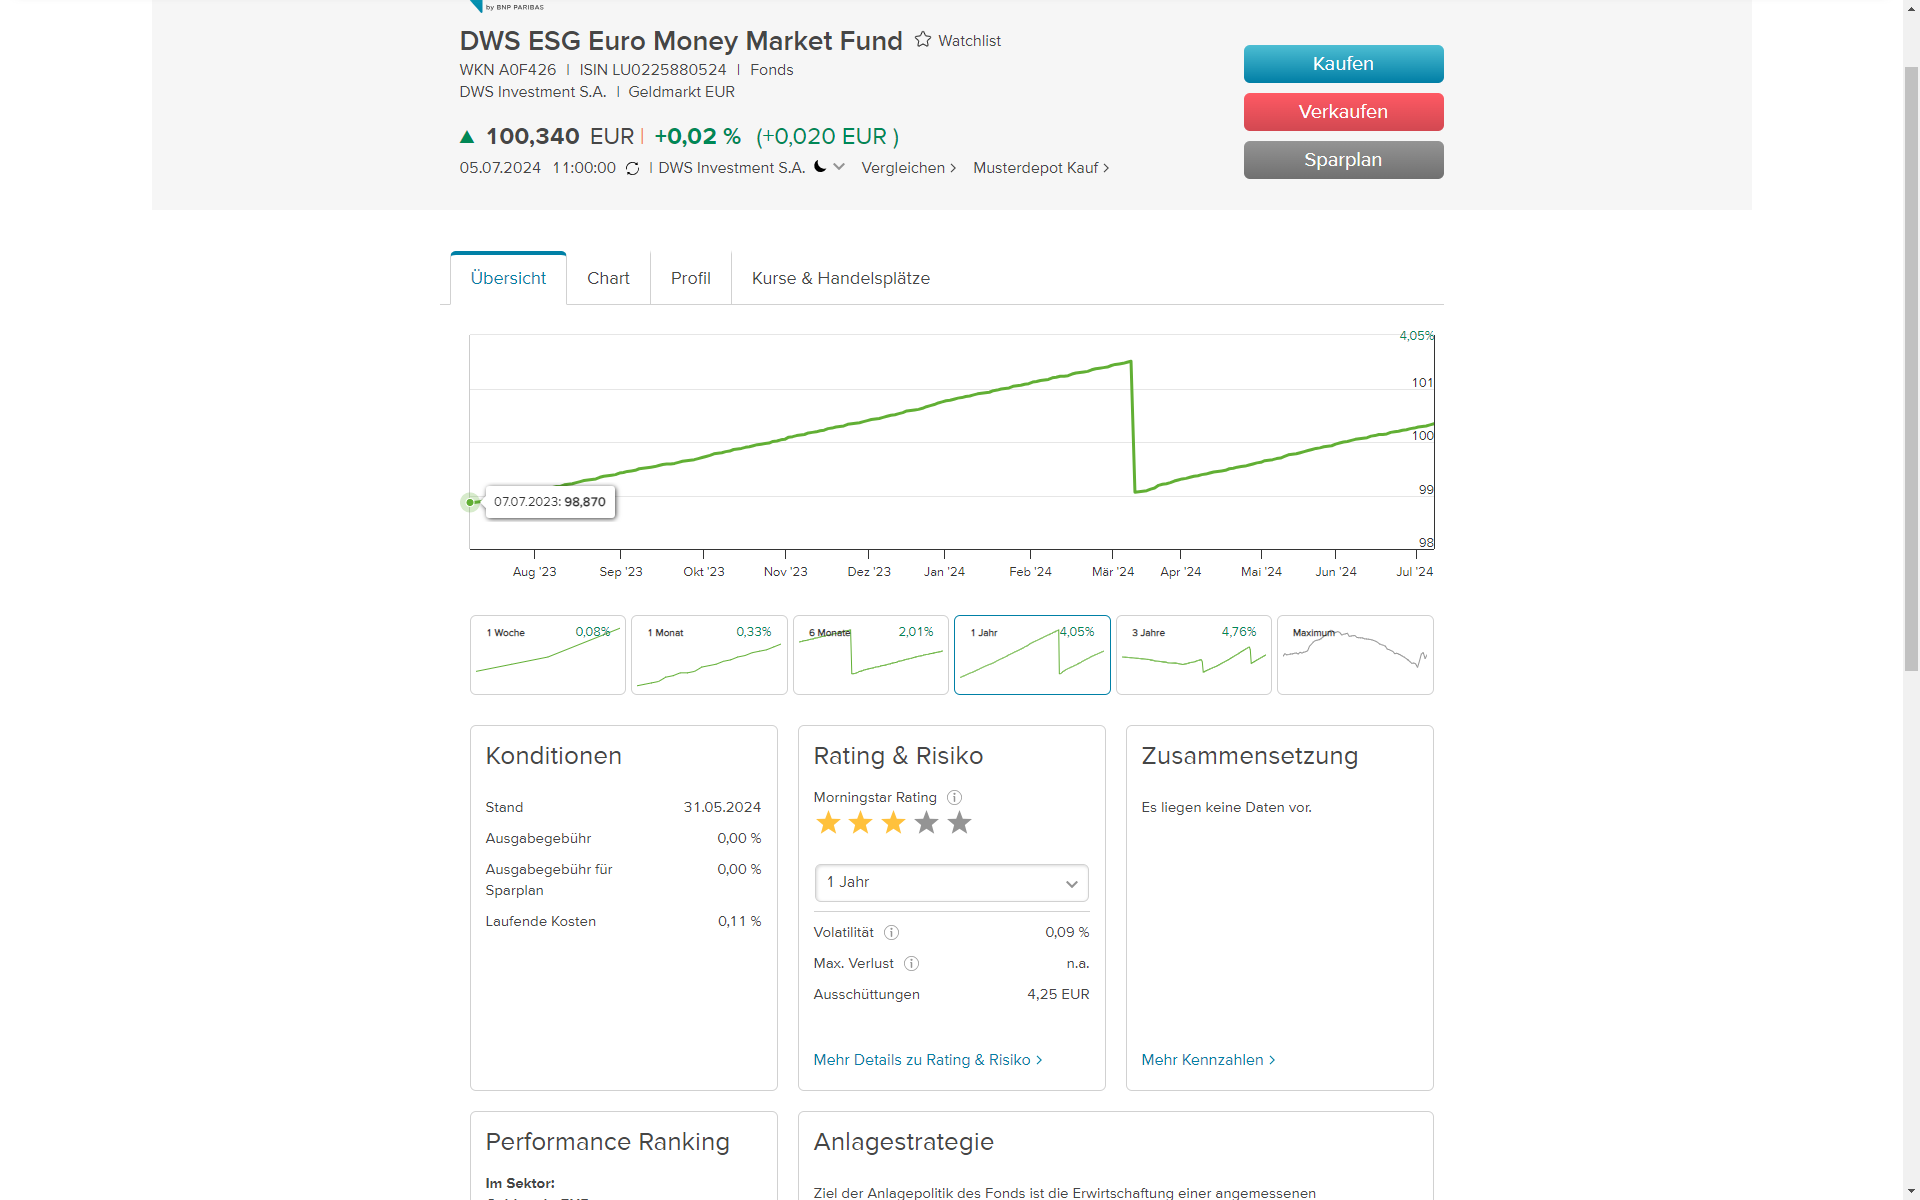The image size is (1920, 1200).
Task: Click the Watchlist star icon
Action: pos(923,40)
